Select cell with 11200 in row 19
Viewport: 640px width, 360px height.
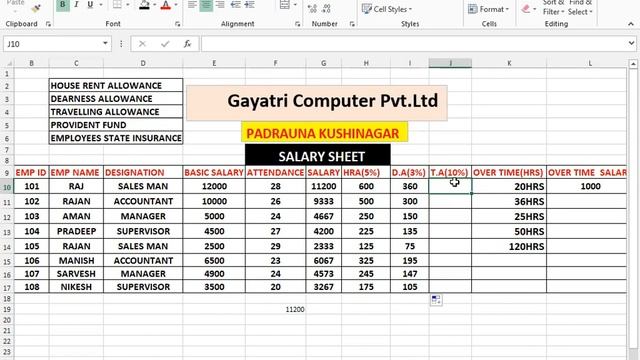pos(275,309)
